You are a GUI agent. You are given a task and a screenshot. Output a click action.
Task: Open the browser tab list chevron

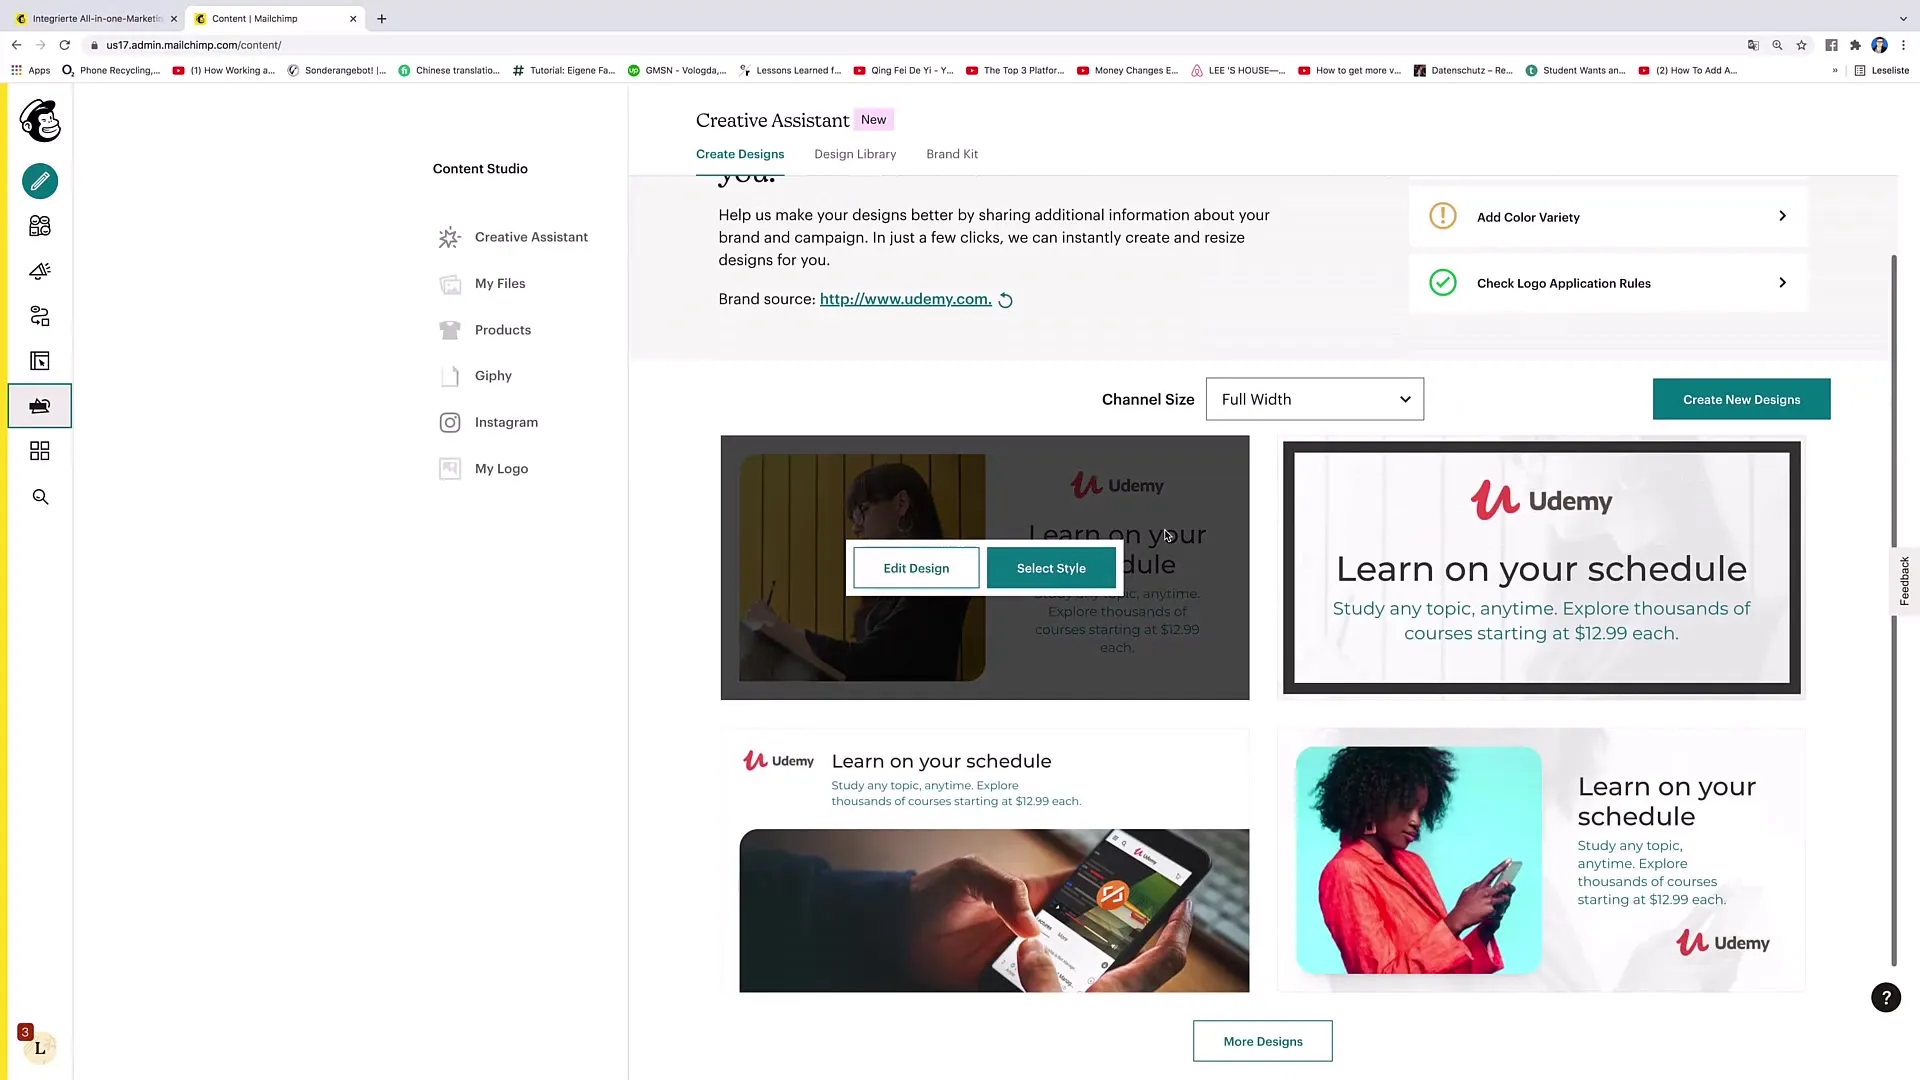(1902, 18)
